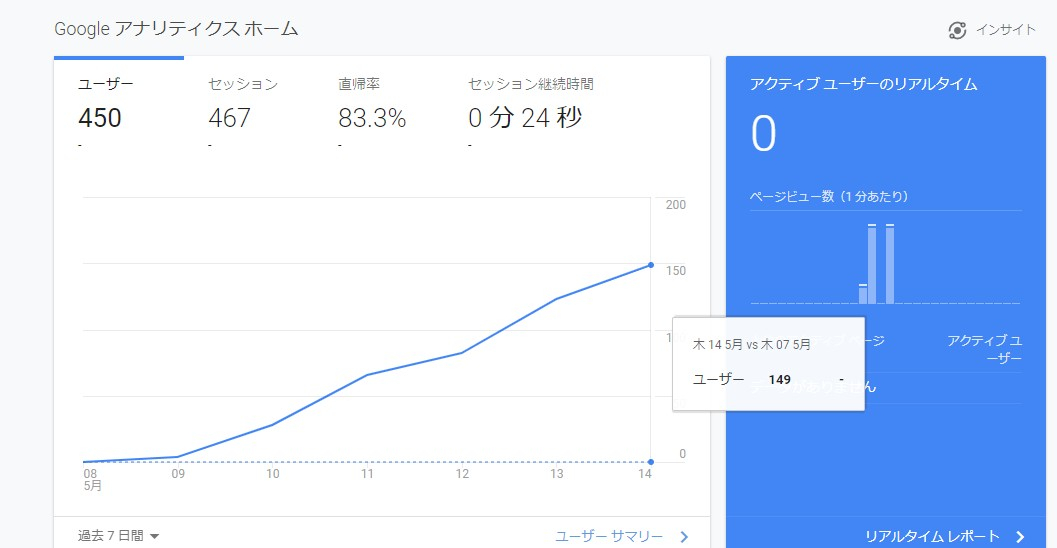This screenshot has width=1057, height=548.
Task: Click the 11 date label on axis
Action: 368,474
